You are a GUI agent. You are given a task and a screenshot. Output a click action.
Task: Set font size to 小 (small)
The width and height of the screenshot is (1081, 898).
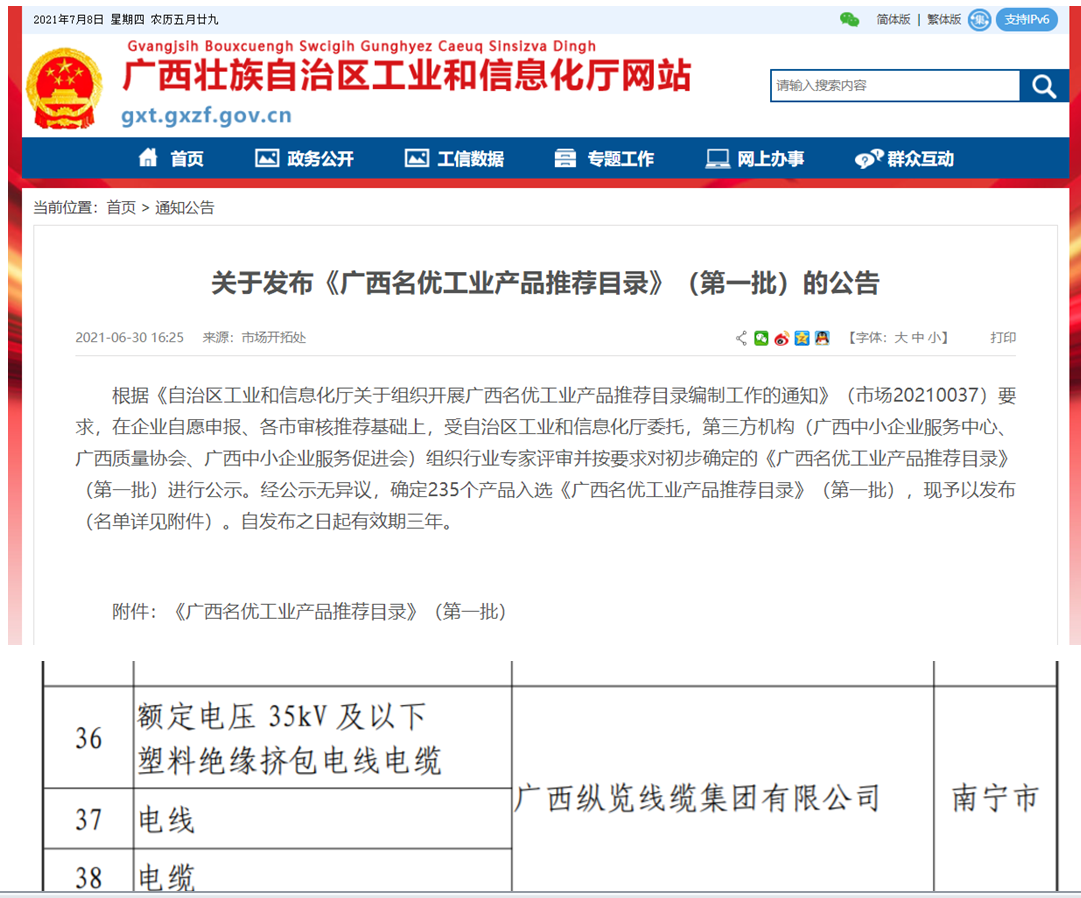(933, 338)
